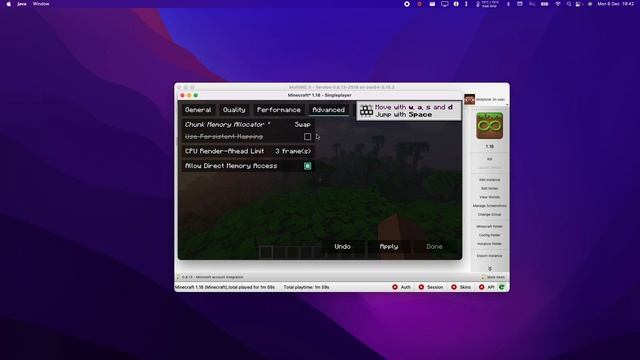Open the General settings tab
Image resolution: width=640 pixels, height=360 pixels.
[198, 110]
